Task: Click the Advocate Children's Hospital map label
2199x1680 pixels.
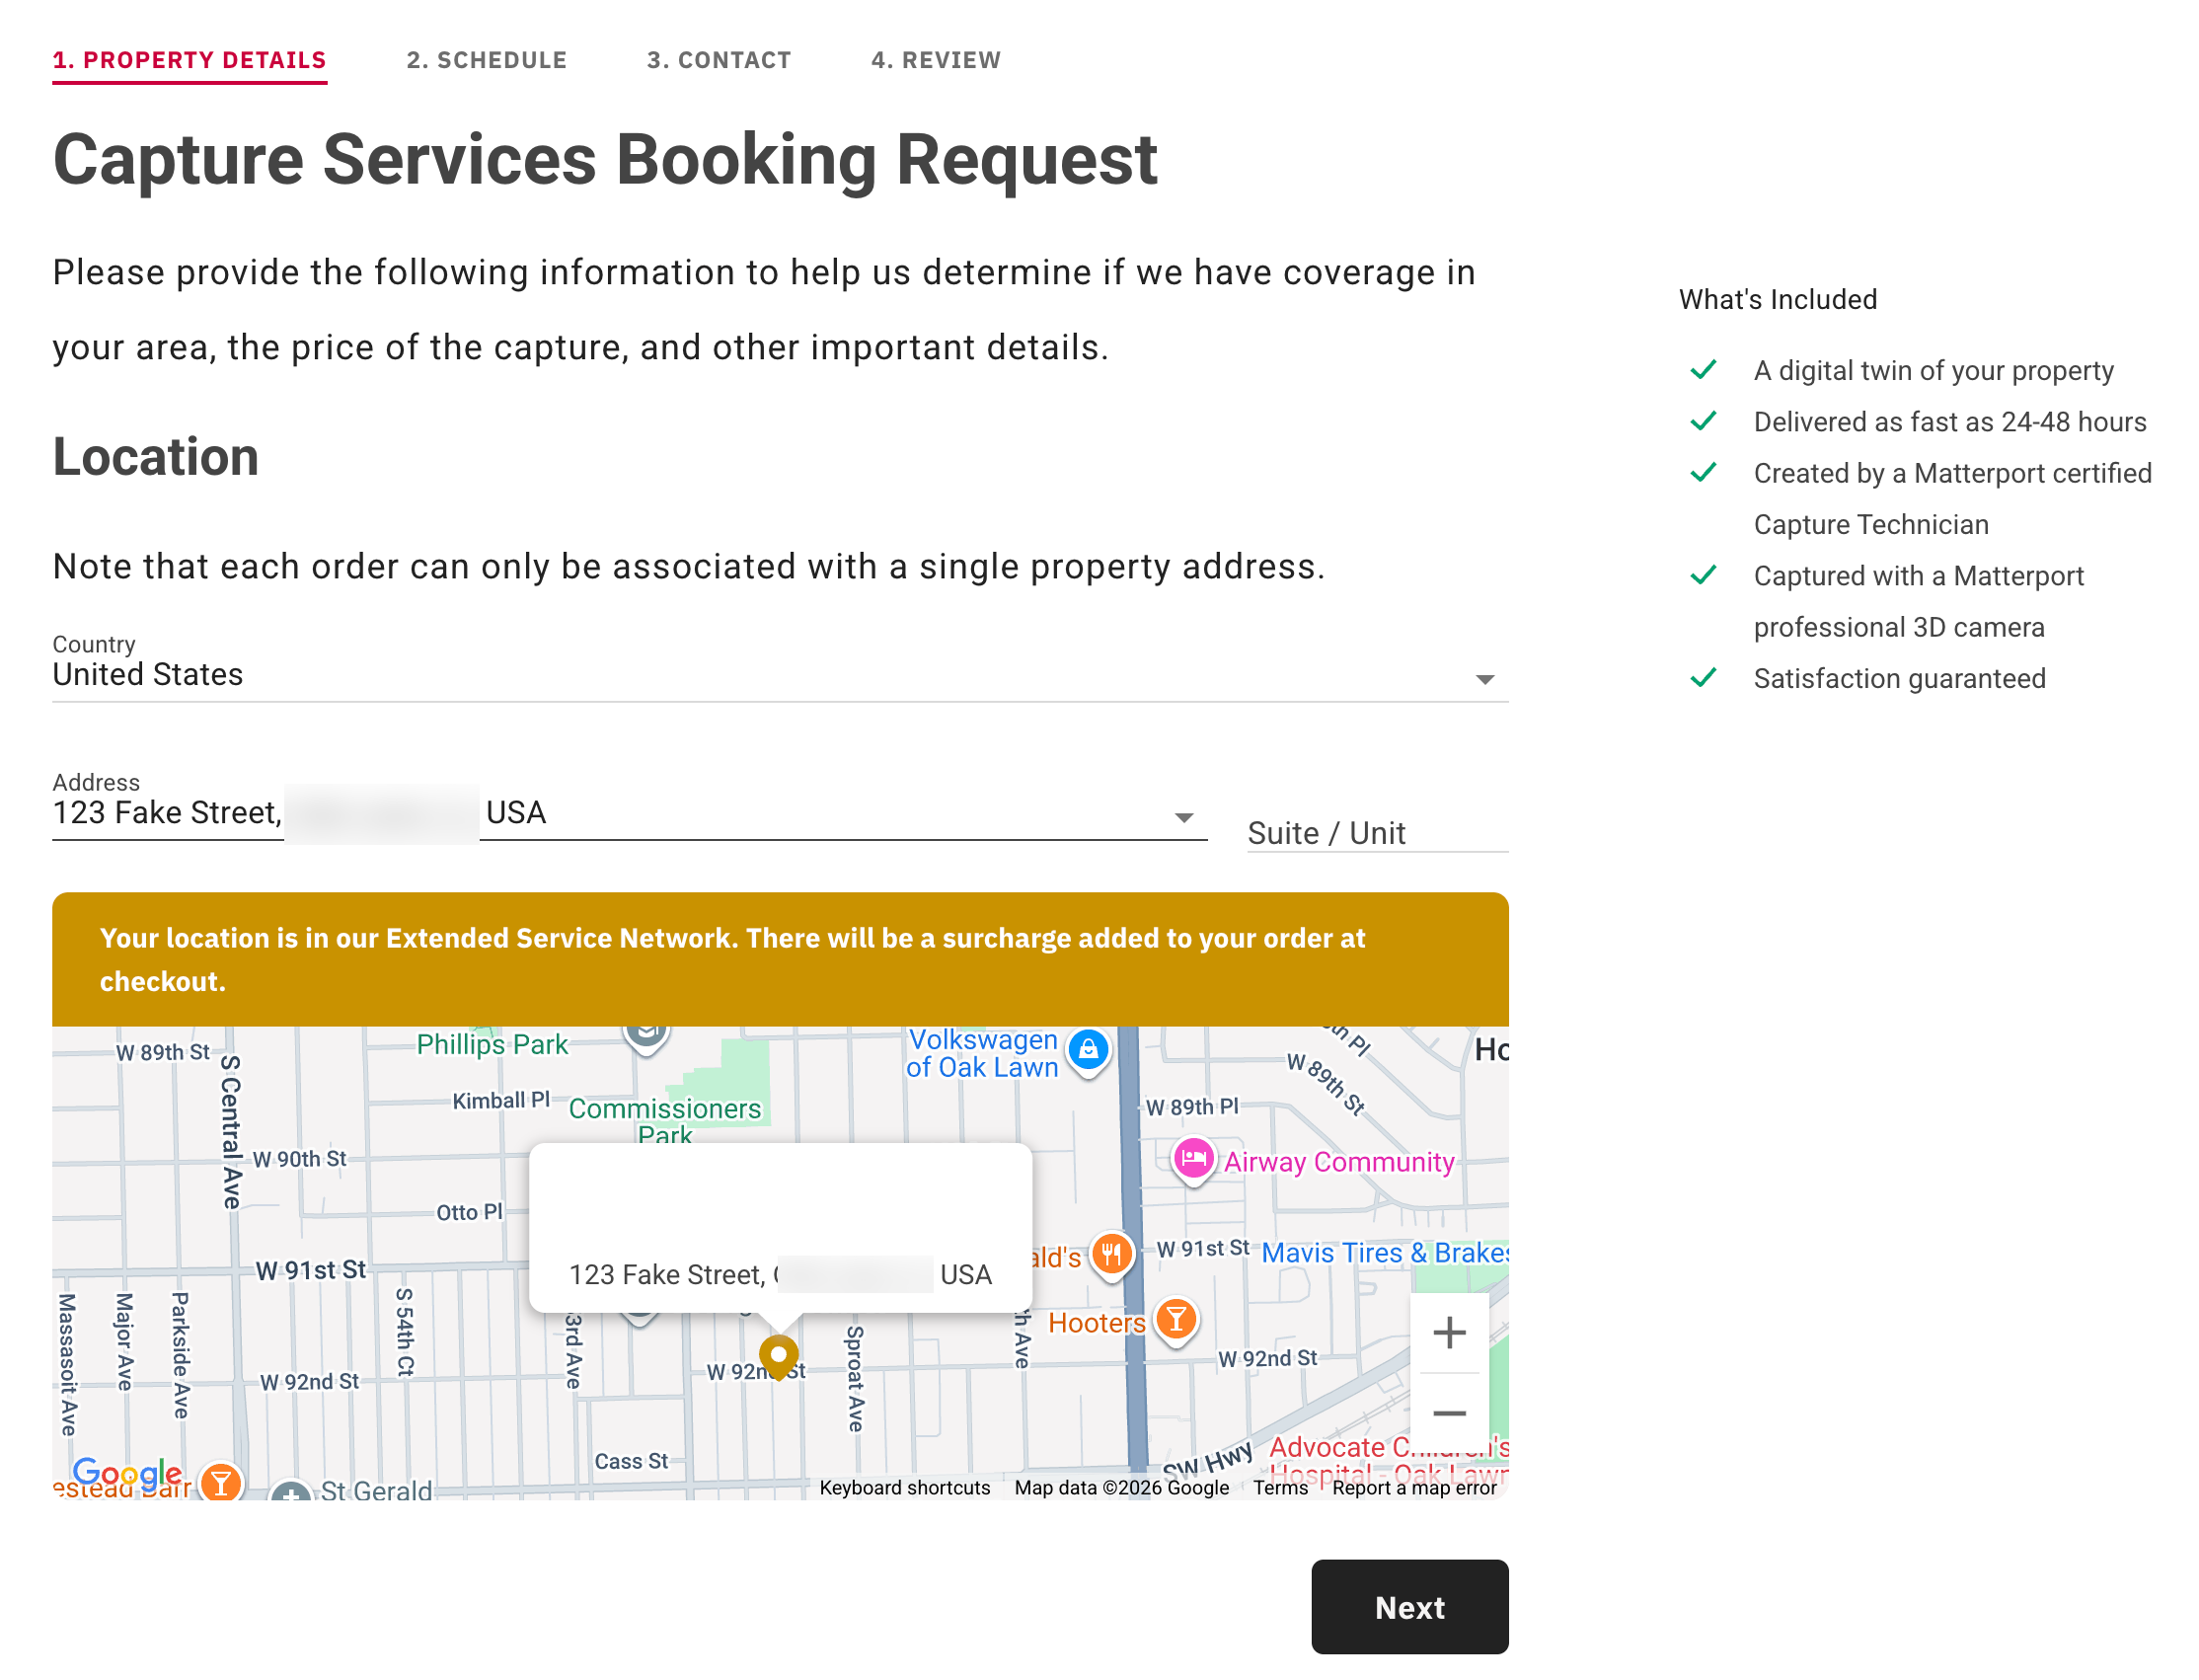Action: 1388,1460
